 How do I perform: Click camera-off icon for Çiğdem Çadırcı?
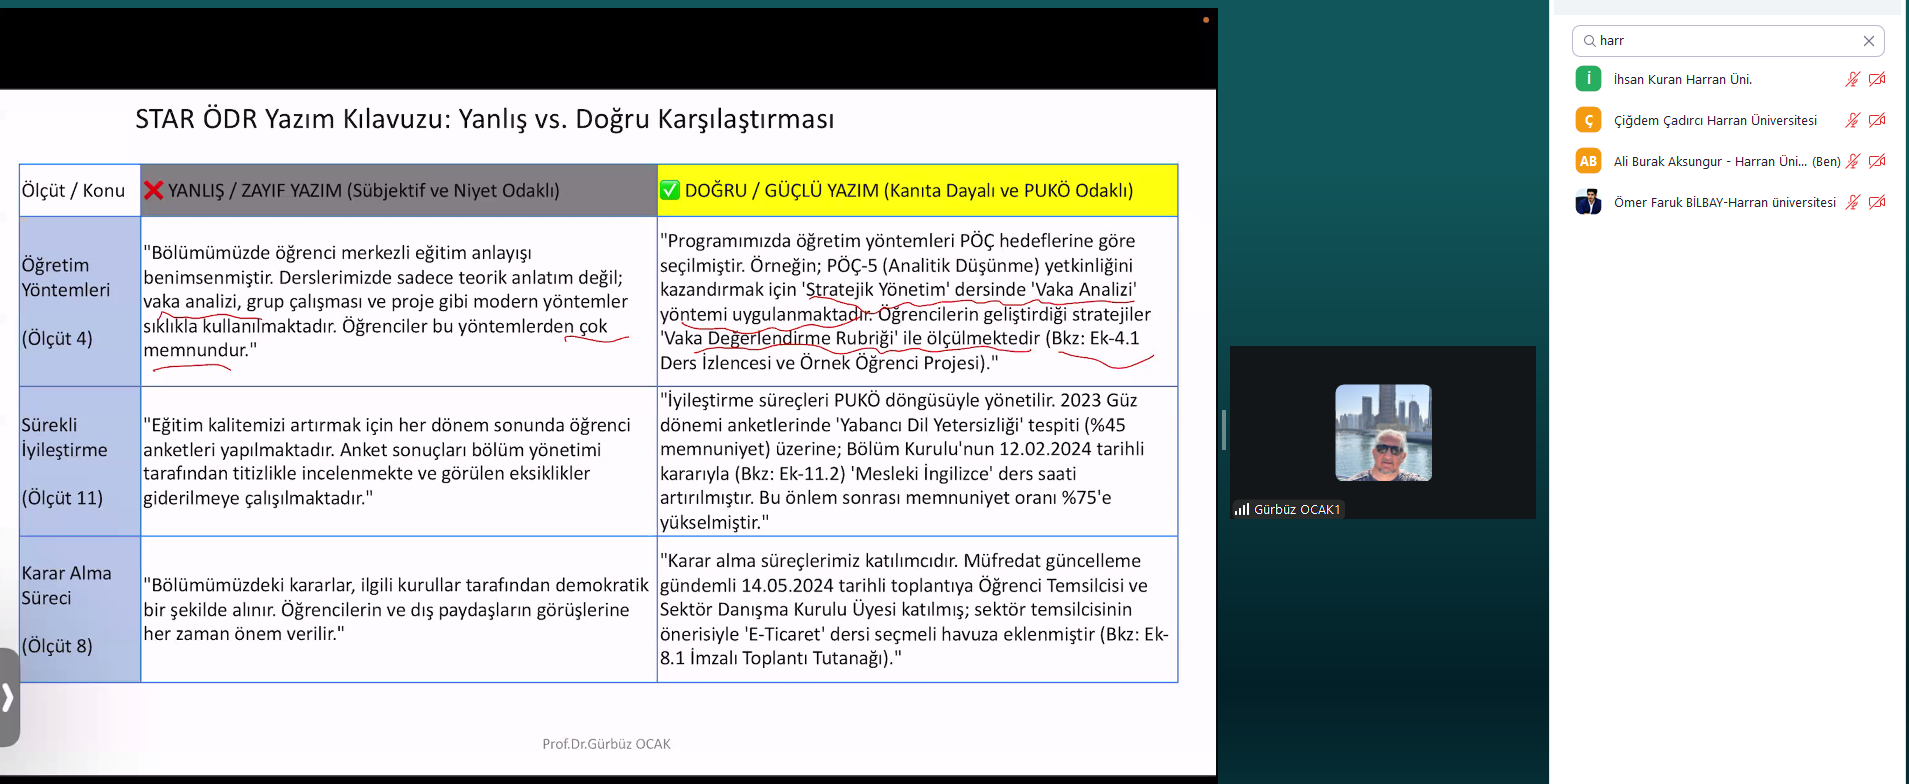(x=1877, y=120)
